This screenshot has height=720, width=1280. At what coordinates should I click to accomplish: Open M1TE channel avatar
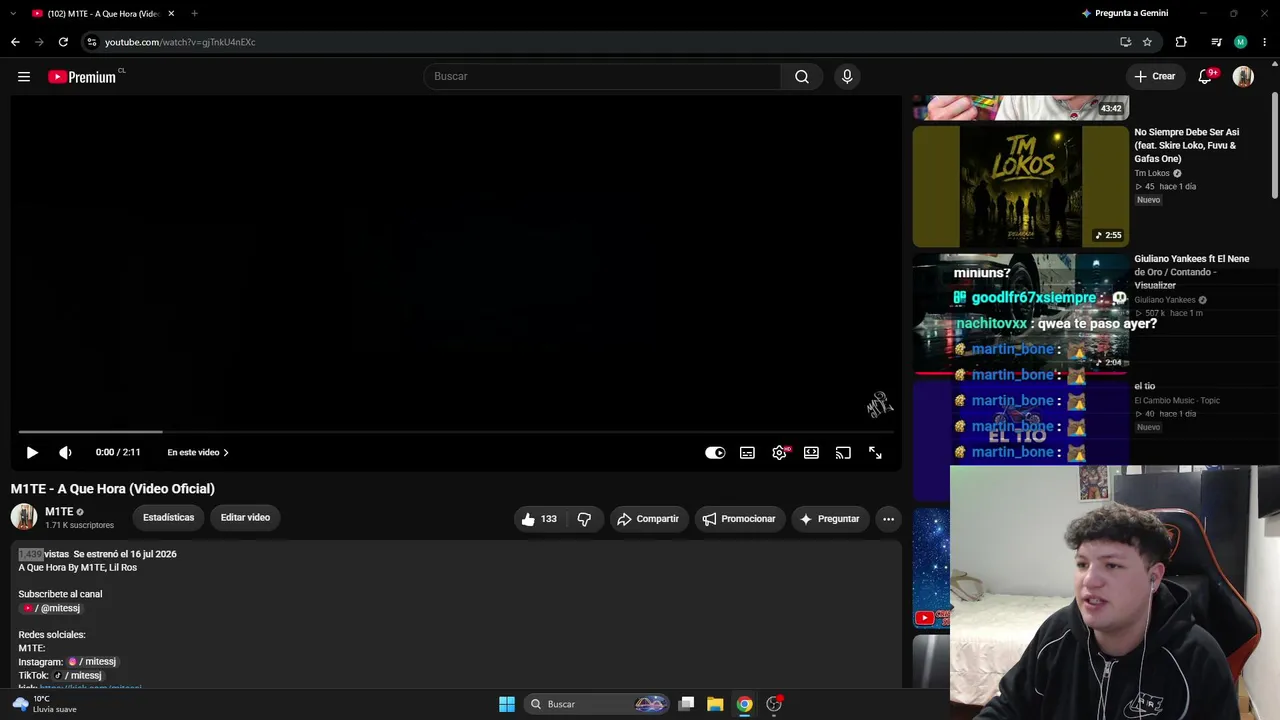[24, 517]
